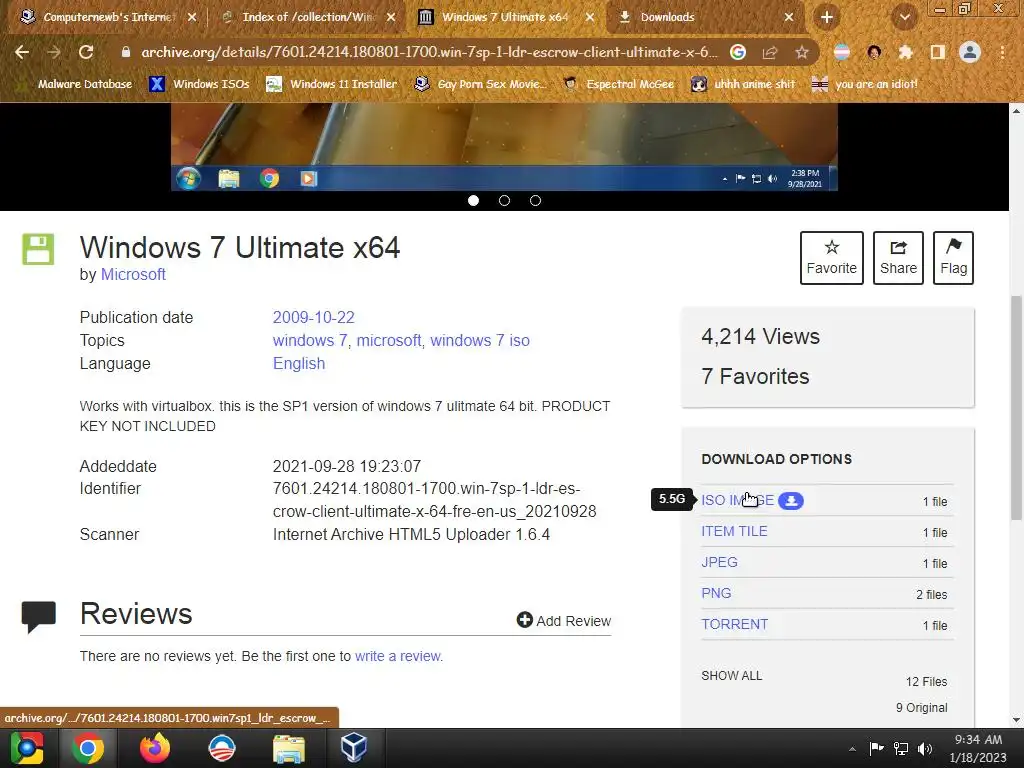Bookmark this page with star icon
The width and height of the screenshot is (1024, 768).
[x=802, y=52]
